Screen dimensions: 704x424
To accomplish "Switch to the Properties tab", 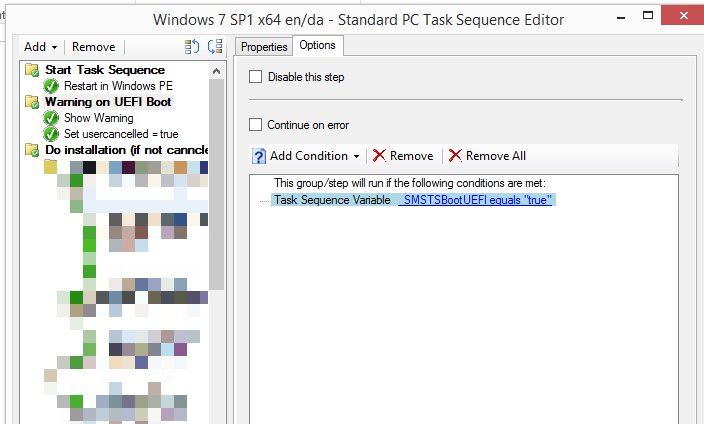I will pyautogui.click(x=264, y=47).
